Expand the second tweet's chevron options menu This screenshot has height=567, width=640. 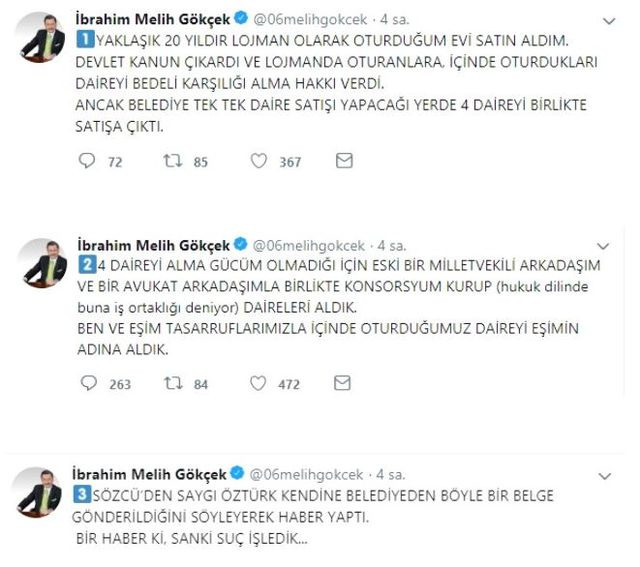click(x=603, y=246)
